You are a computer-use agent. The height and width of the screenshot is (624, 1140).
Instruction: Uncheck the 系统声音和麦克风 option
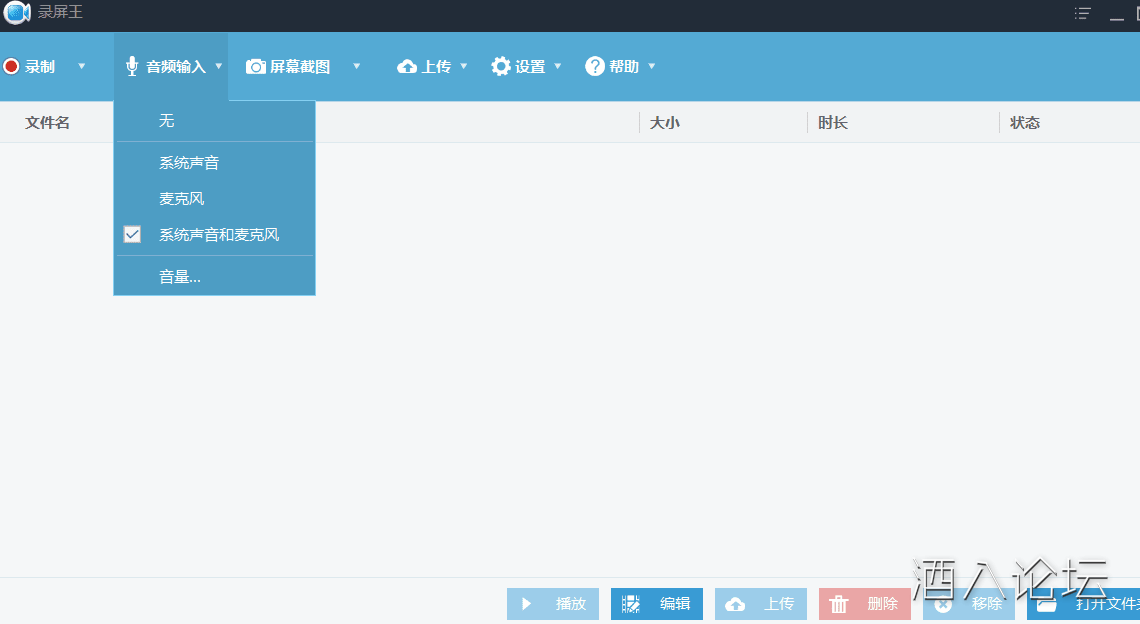point(132,235)
